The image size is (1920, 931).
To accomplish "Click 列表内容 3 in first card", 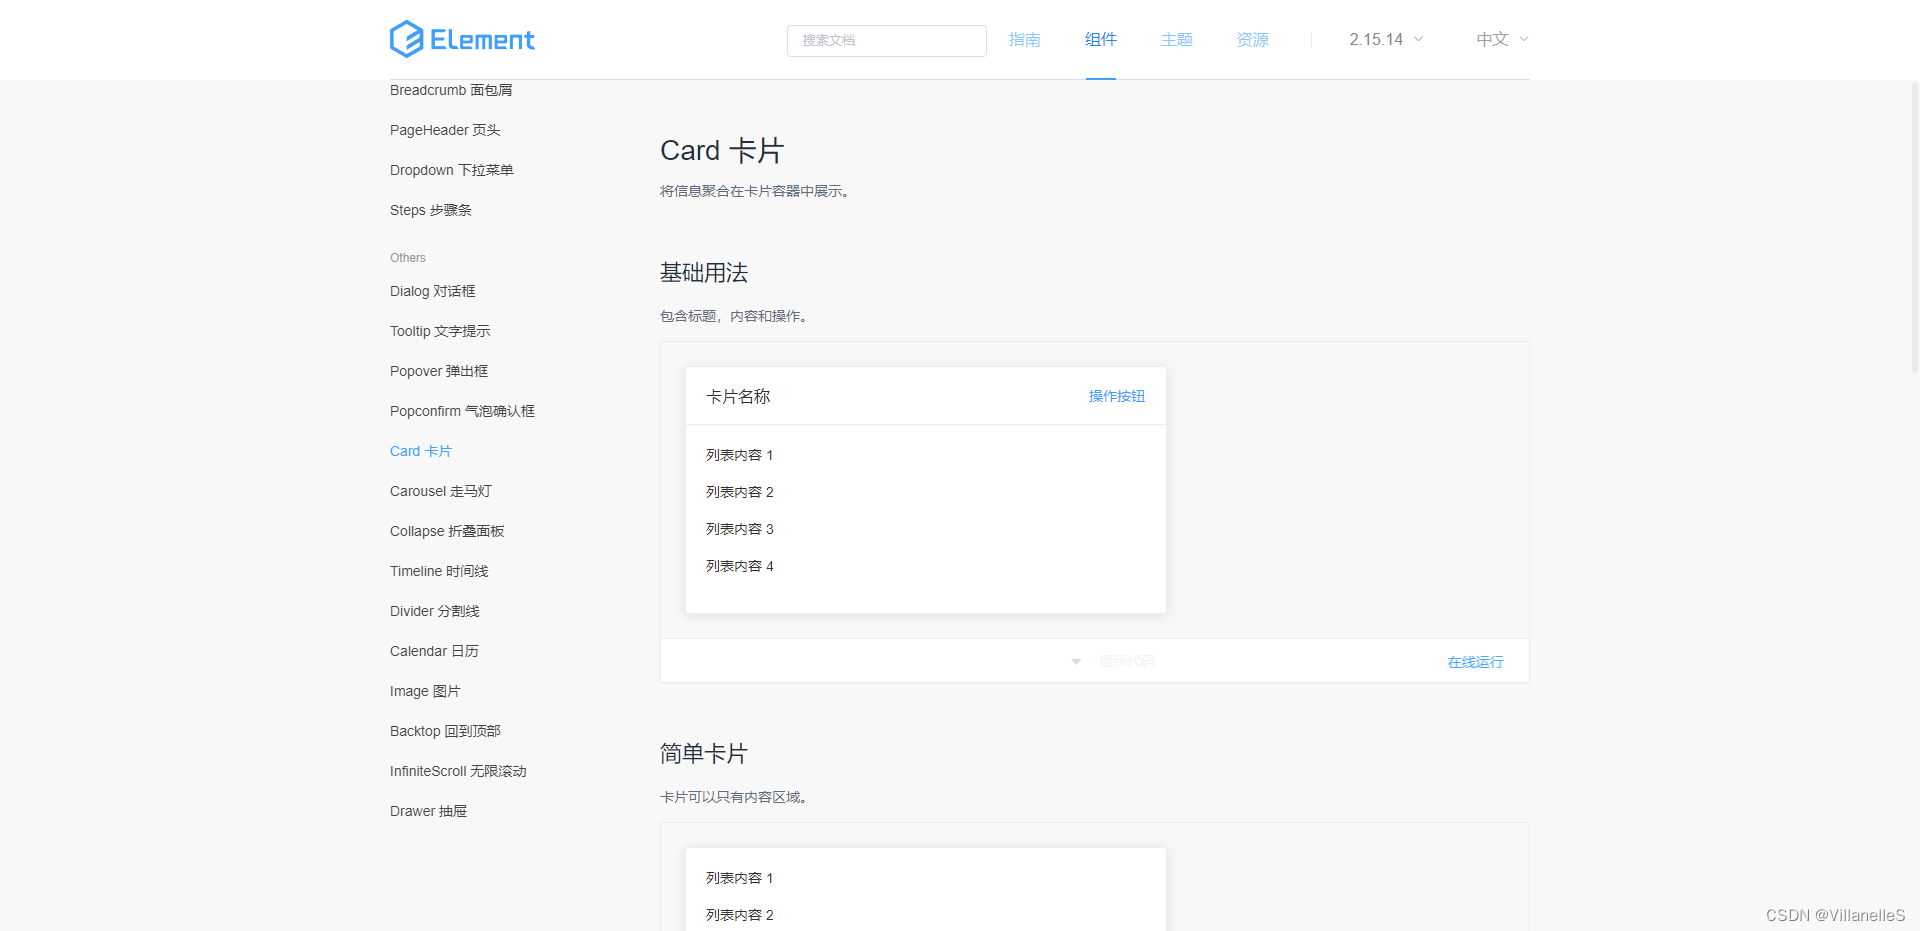I will [x=740, y=529].
